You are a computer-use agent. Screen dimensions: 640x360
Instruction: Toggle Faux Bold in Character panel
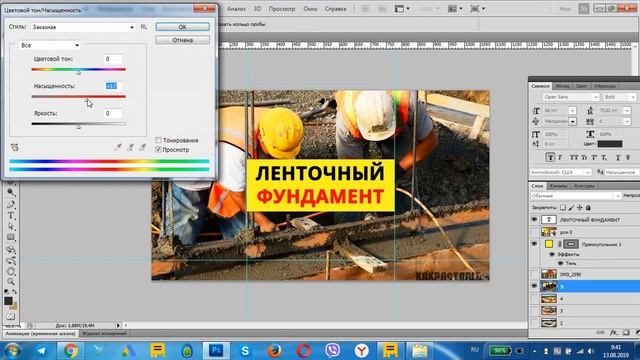pyautogui.click(x=550, y=158)
